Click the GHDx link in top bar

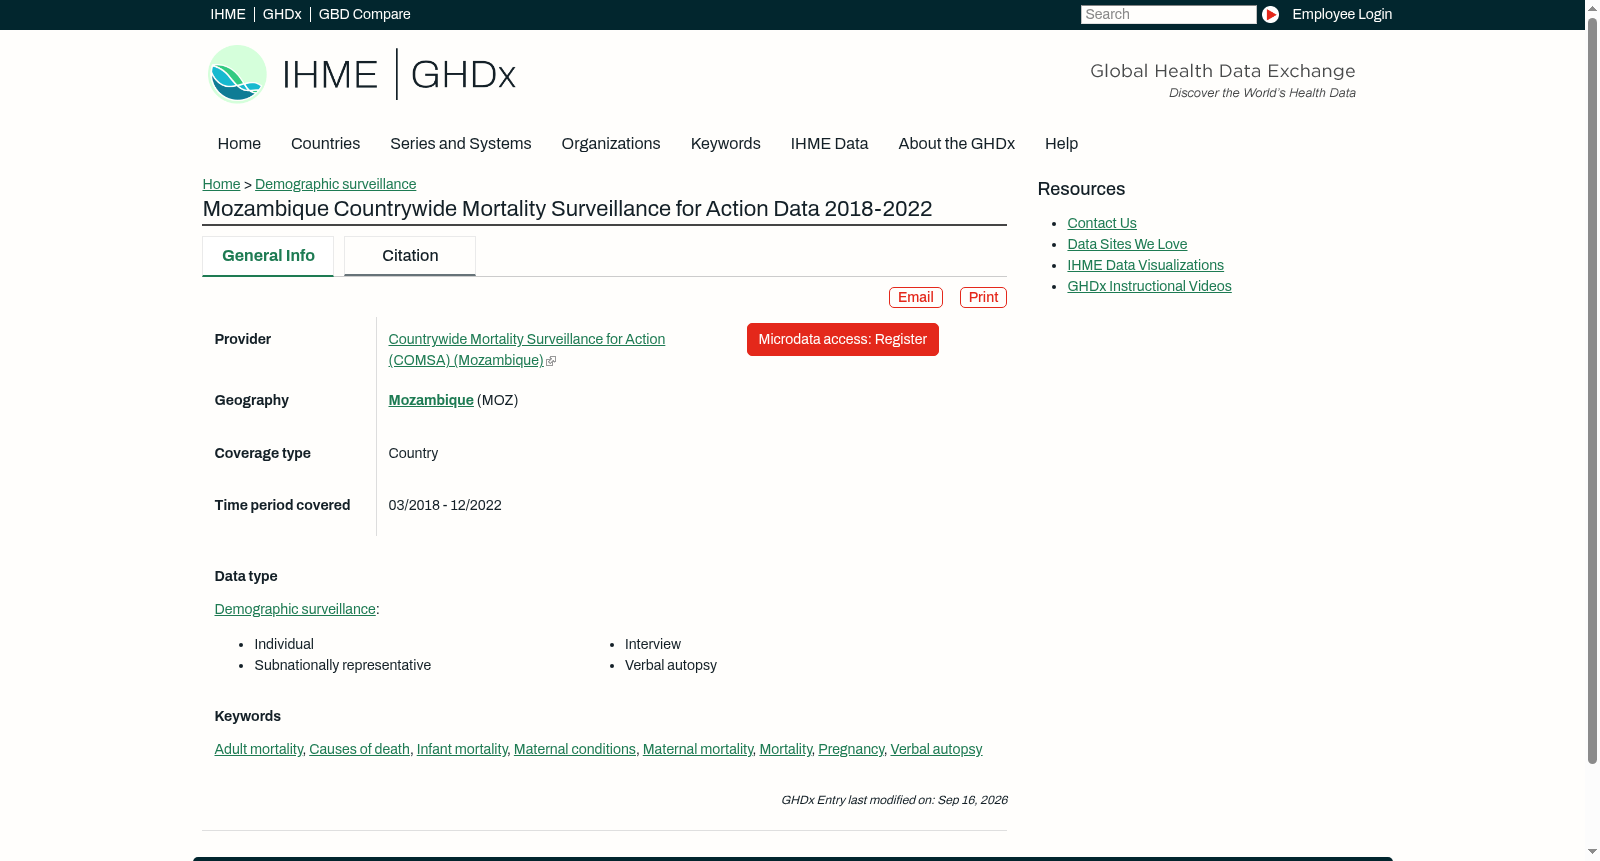(282, 14)
